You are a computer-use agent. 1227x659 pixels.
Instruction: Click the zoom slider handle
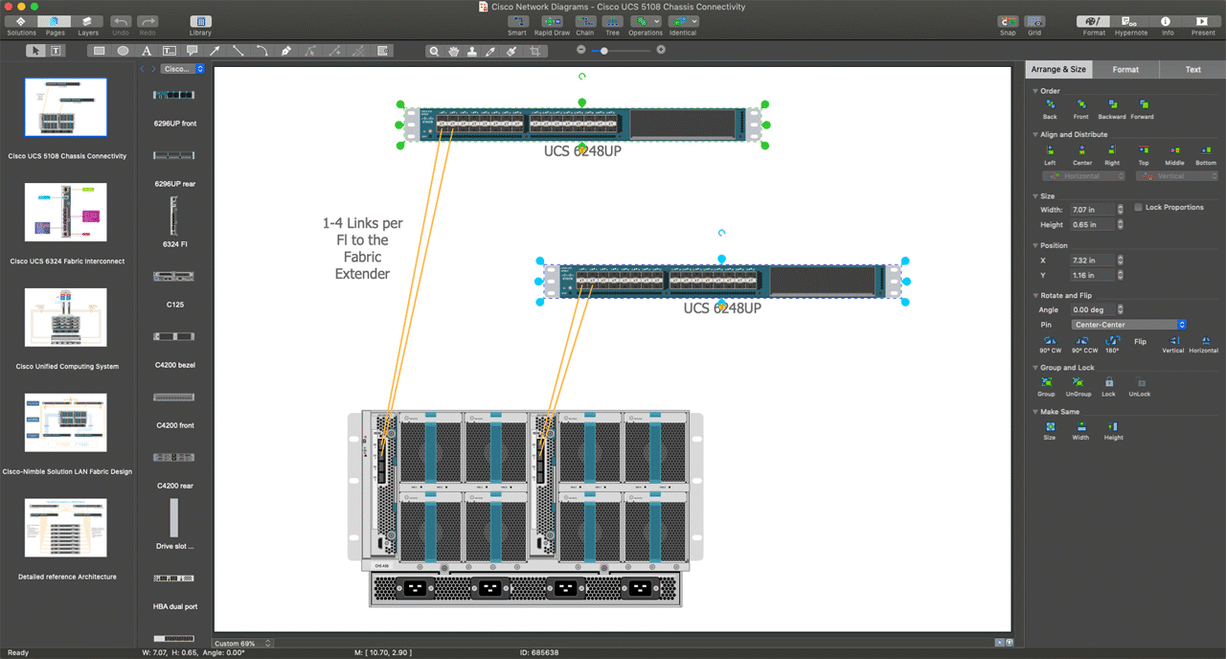point(604,50)
